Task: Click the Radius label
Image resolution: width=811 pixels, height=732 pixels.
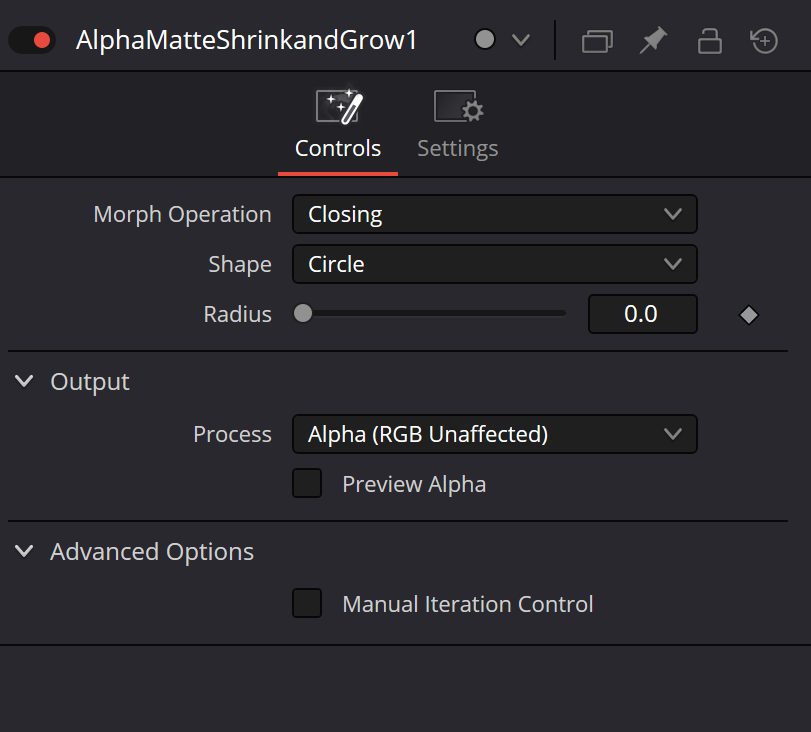Action: [x=237, y=315]
